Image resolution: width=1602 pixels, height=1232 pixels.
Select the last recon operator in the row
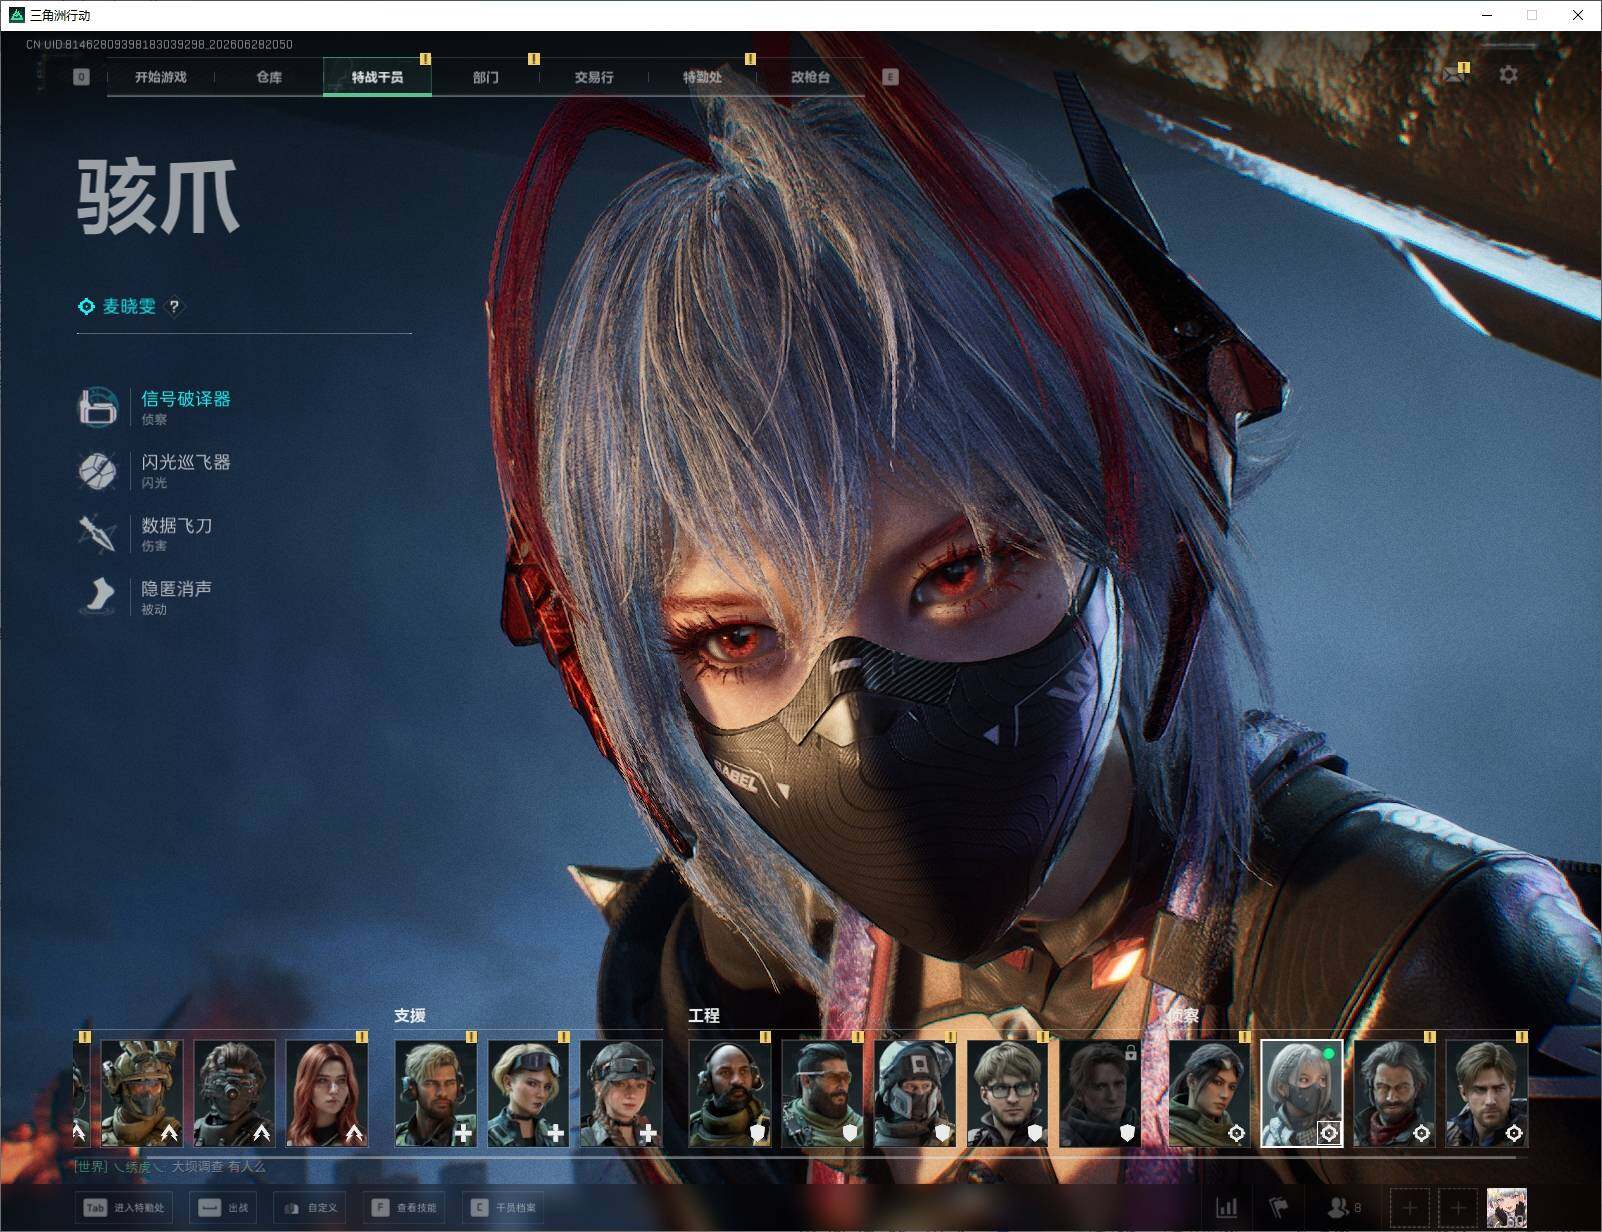pos(1487,1093)
